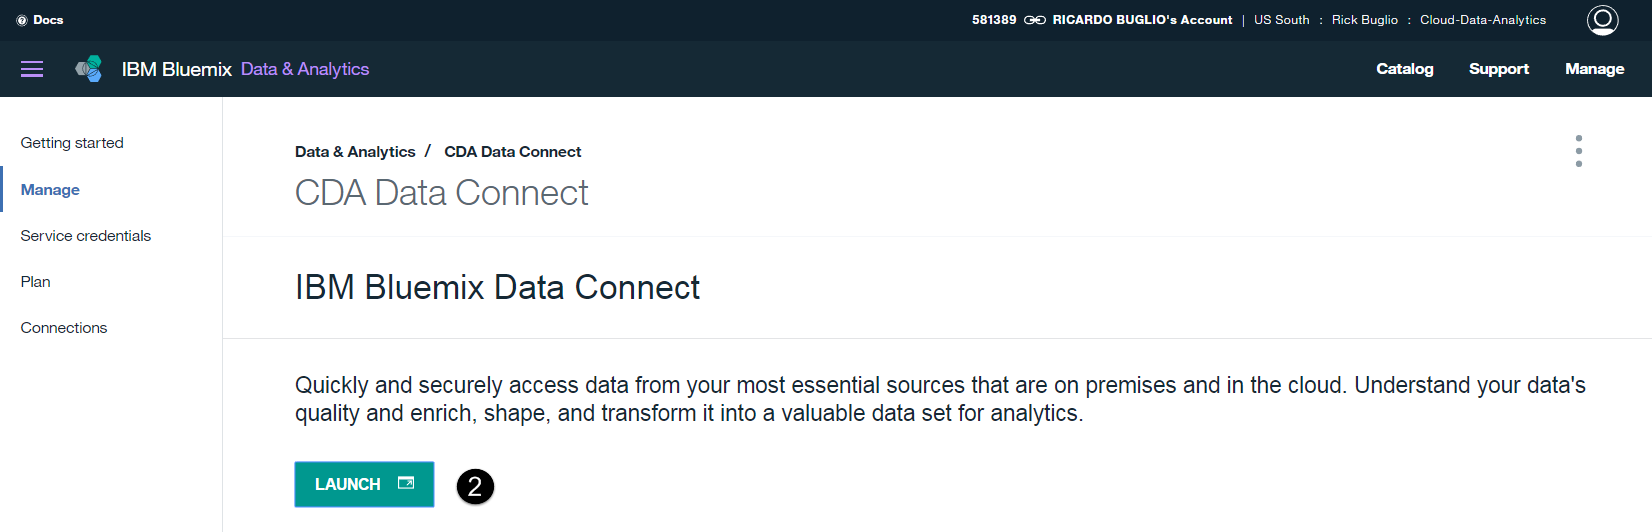Open the Catalog menu
This screenshot has width=1652, height=532.
1404,69
